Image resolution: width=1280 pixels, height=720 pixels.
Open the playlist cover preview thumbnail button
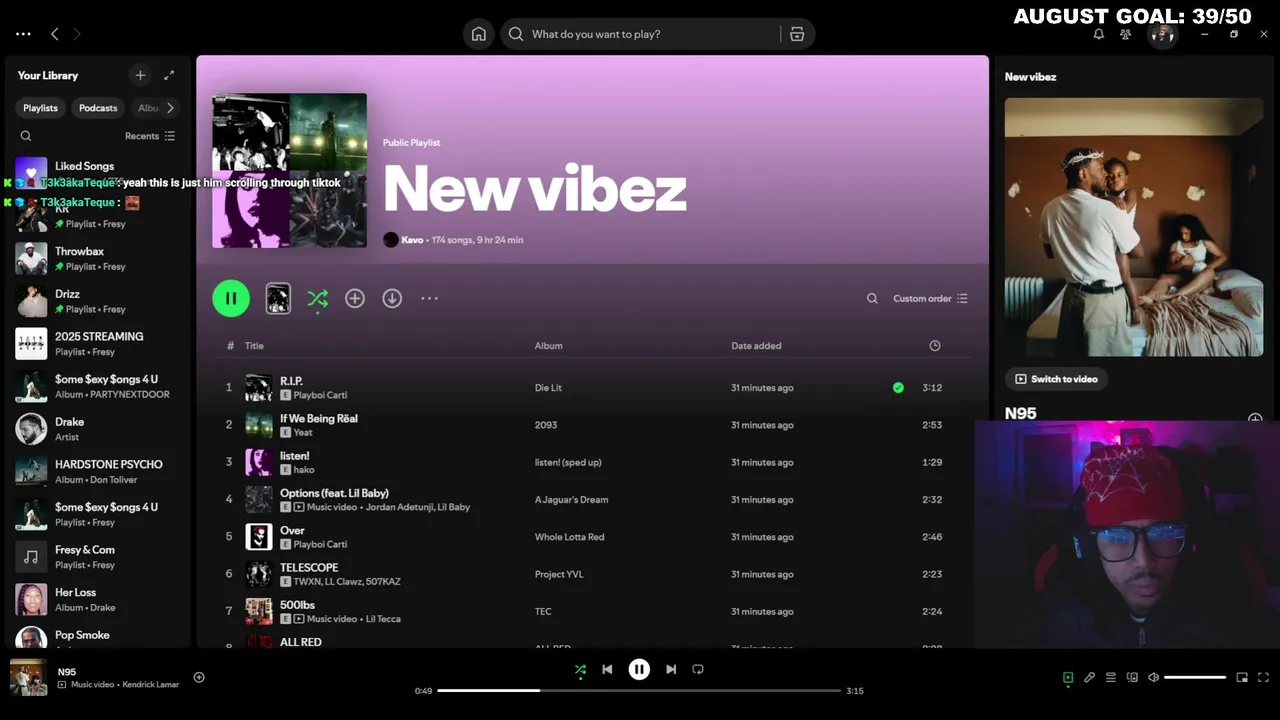tap(278, 298)
